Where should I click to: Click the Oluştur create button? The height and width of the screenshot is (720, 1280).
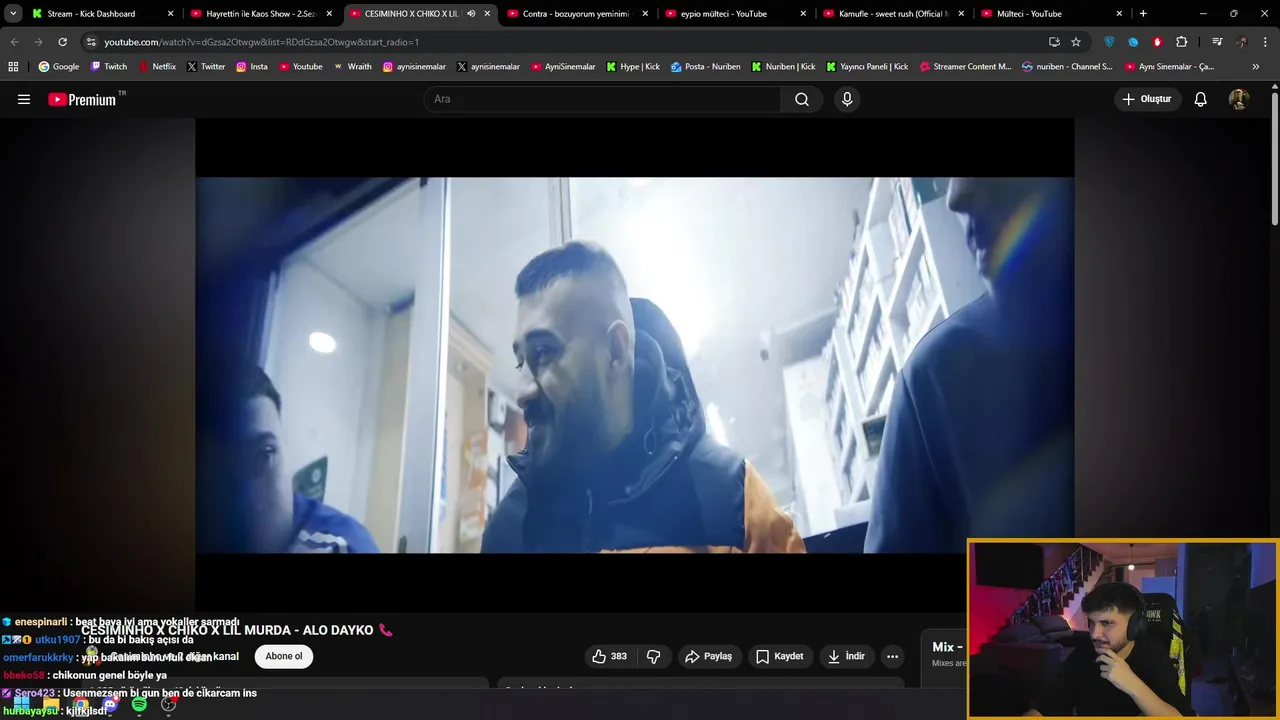pos(1146,99)
